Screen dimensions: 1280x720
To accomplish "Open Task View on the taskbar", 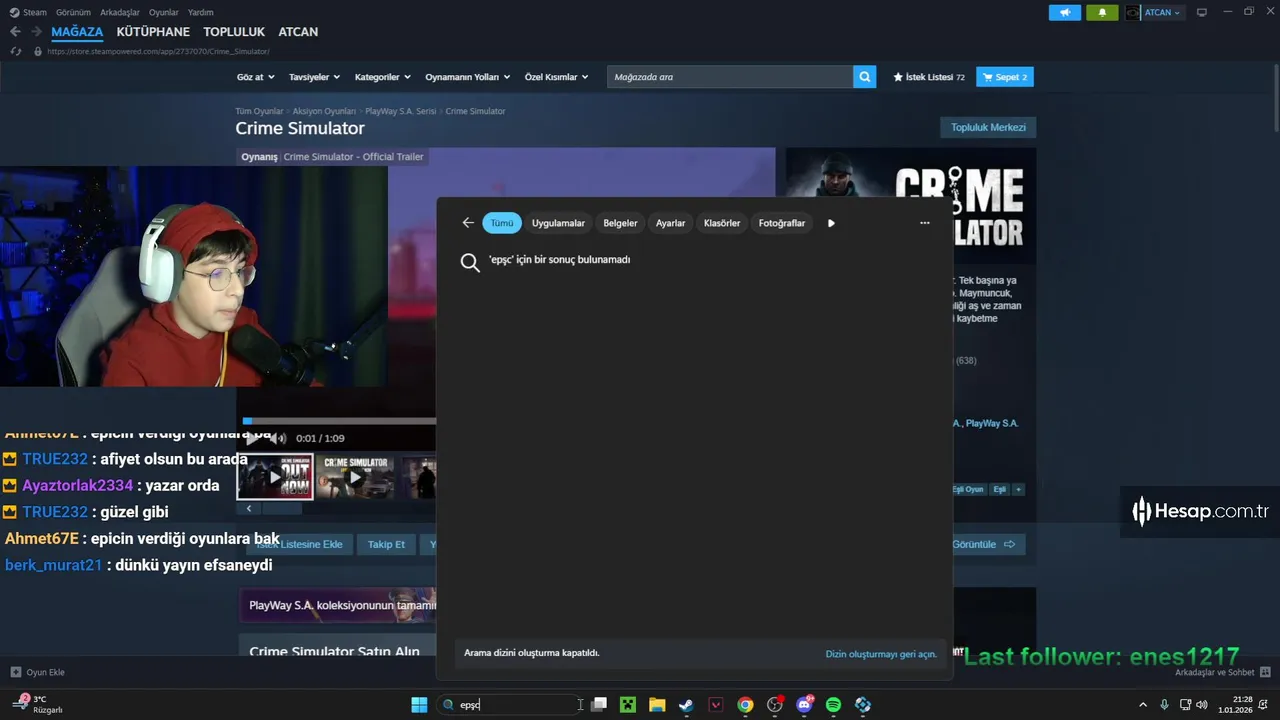I will [x=598, y=705].
